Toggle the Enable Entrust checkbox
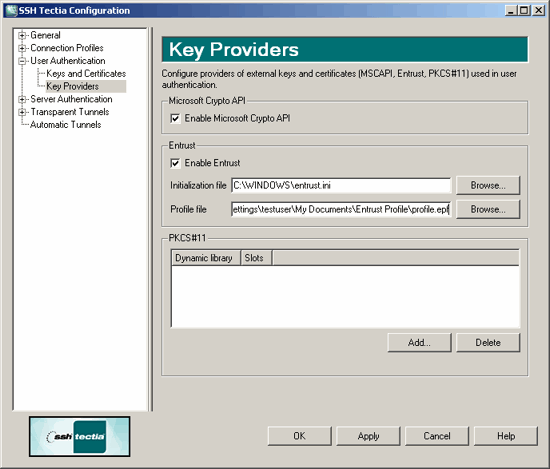550x469 pixels. 175,163
